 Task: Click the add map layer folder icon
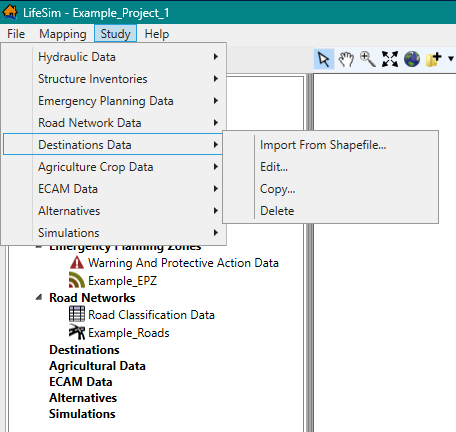pyautogui.click(x=434, y=59)
